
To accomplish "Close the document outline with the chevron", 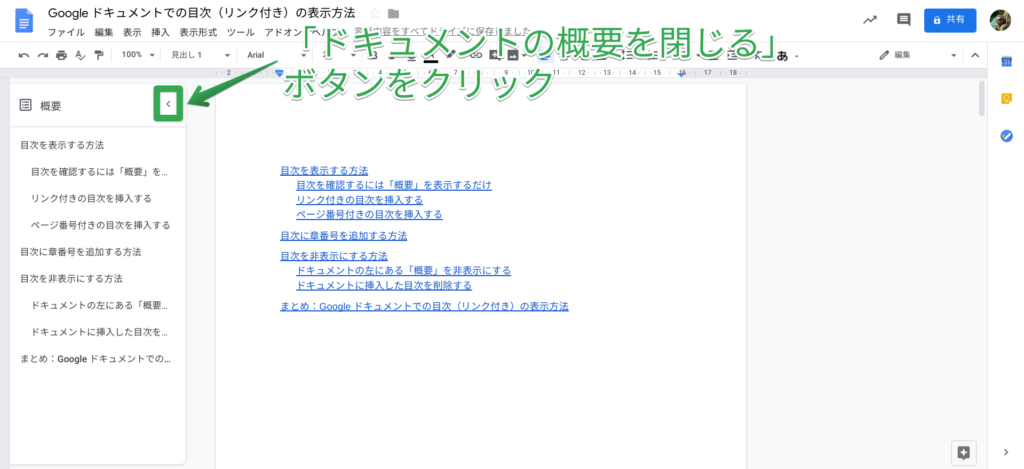I will (168, 103).
